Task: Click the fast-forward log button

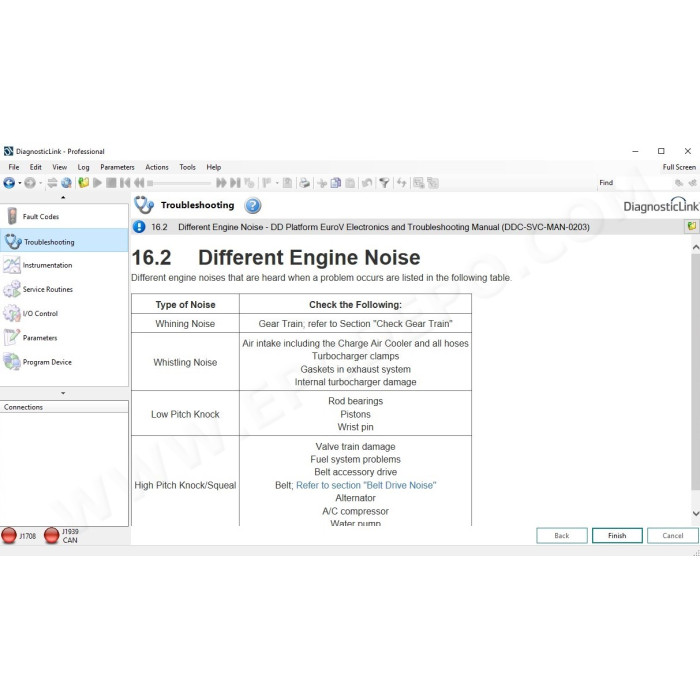Action: point(221,183)
